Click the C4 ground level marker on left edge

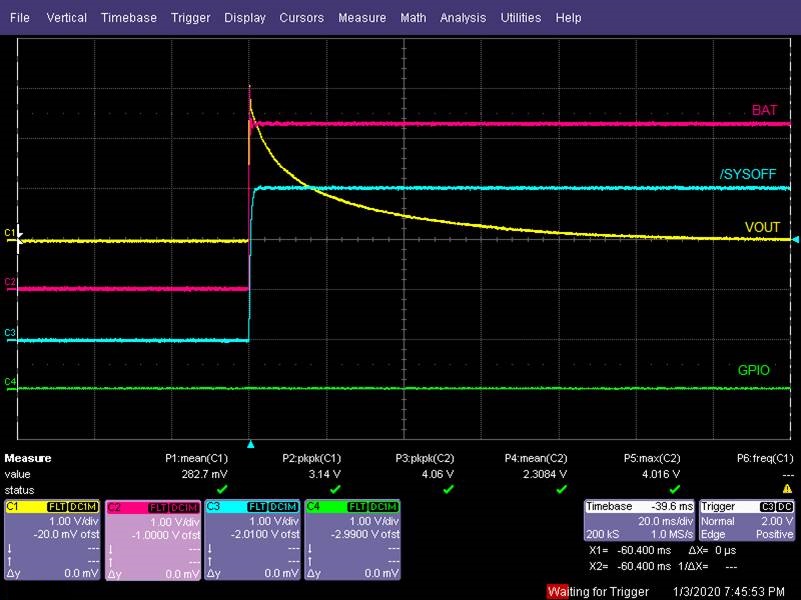[10, 382]
